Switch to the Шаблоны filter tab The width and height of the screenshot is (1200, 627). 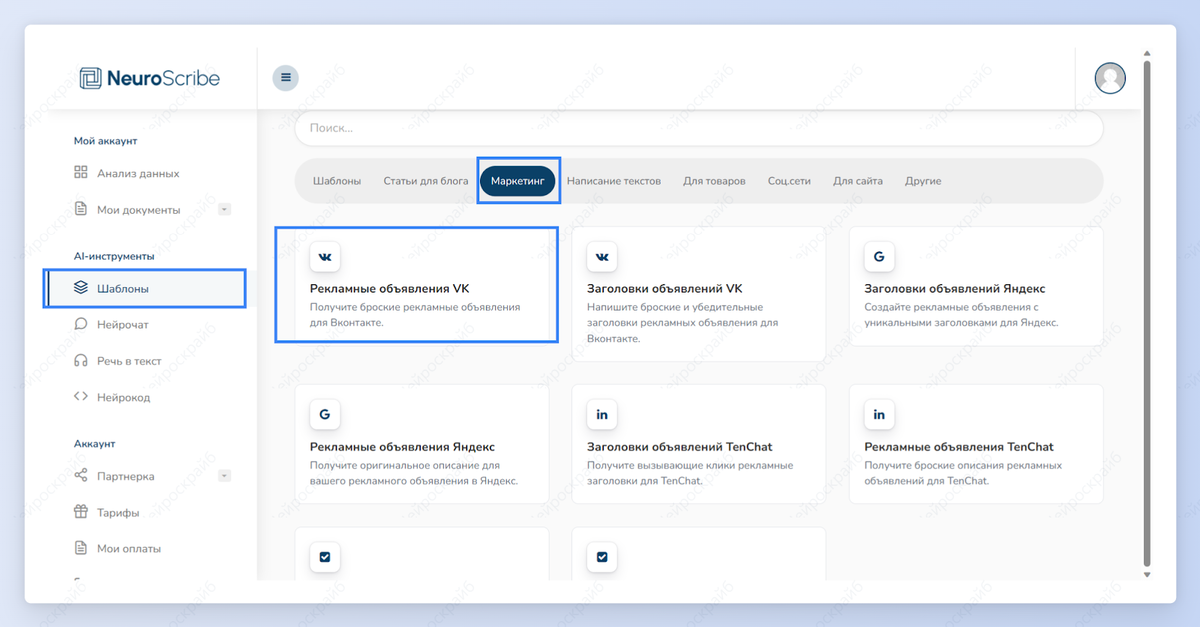337,181
